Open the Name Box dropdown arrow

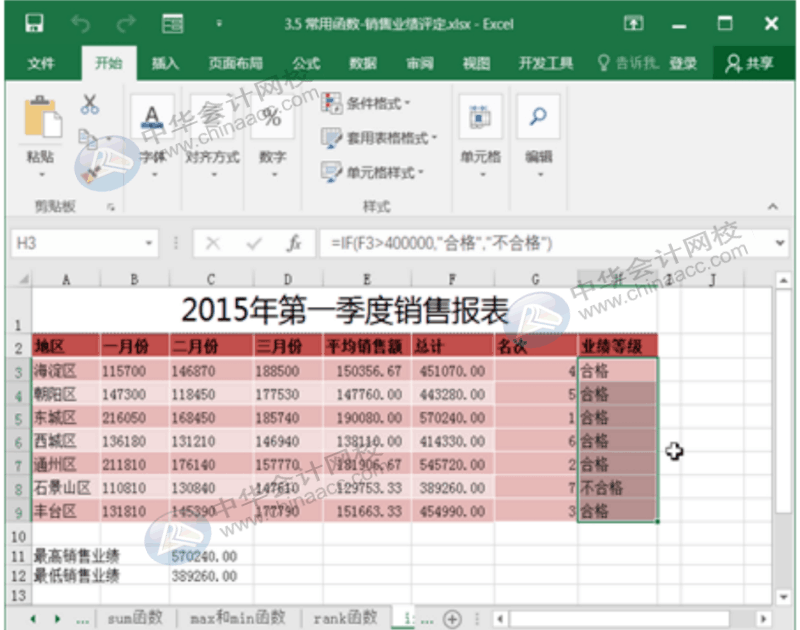pyautogui.click(x=149, y=243)
